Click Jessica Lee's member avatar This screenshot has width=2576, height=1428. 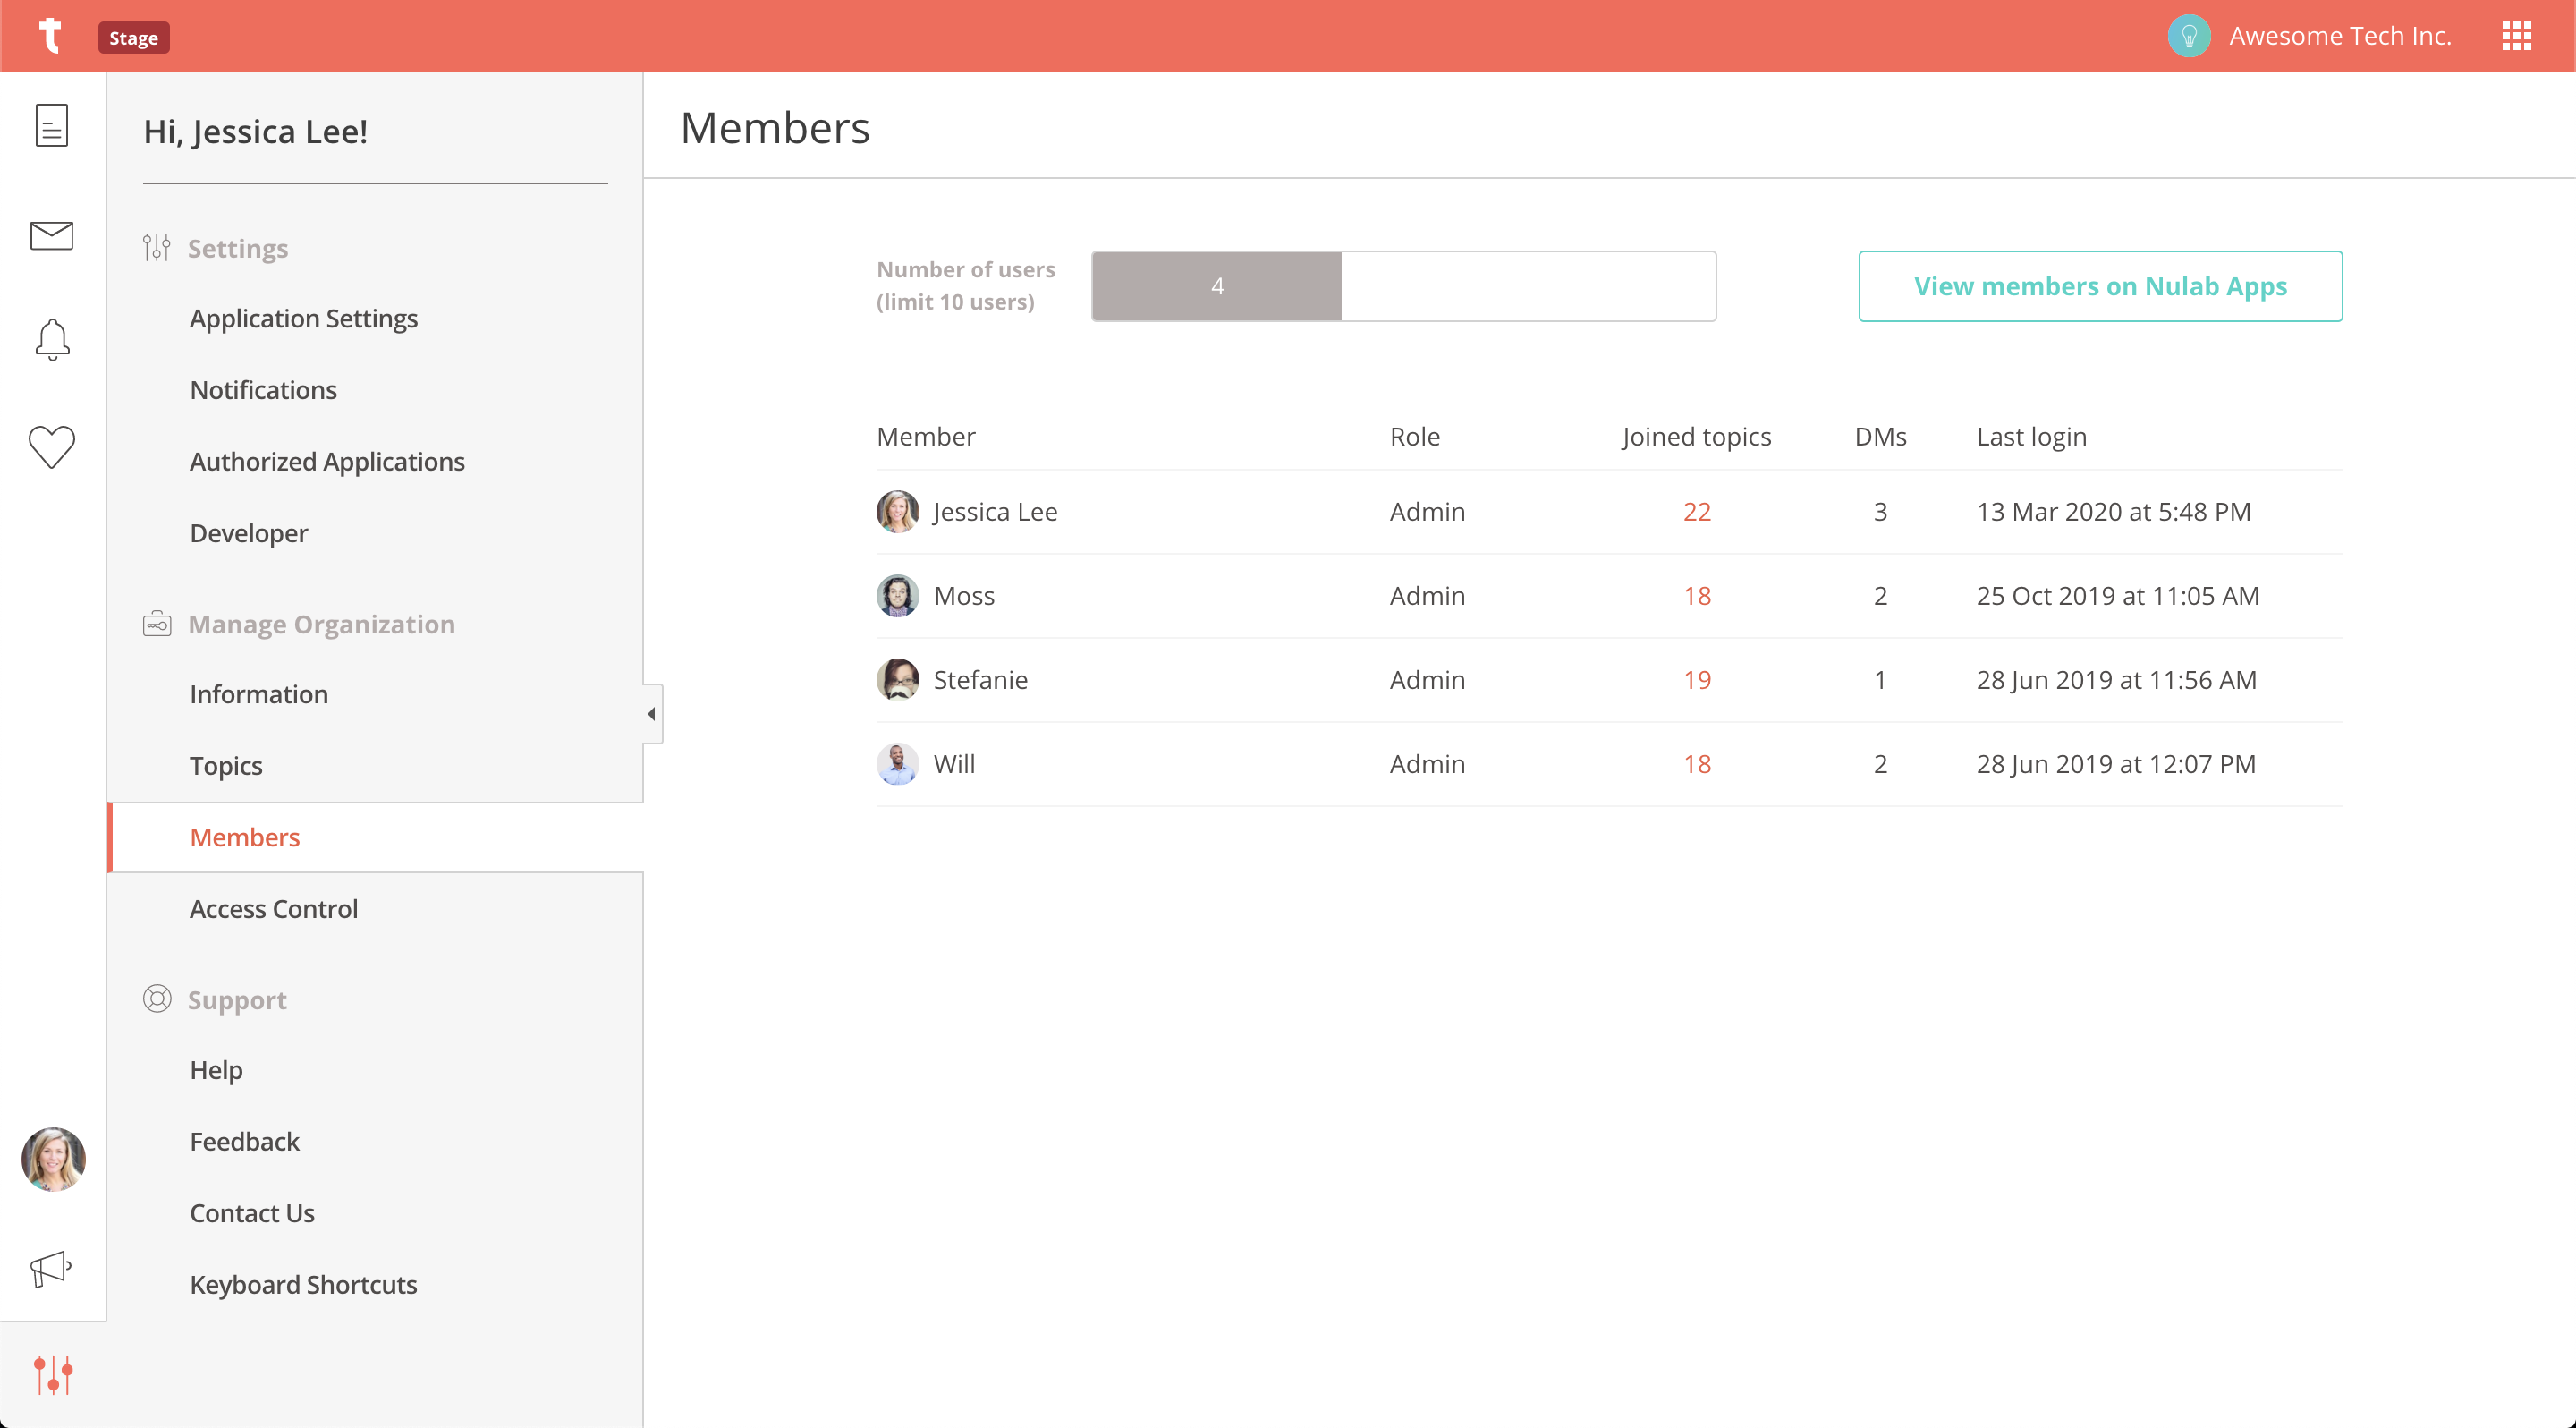click(x=897, y=512)
